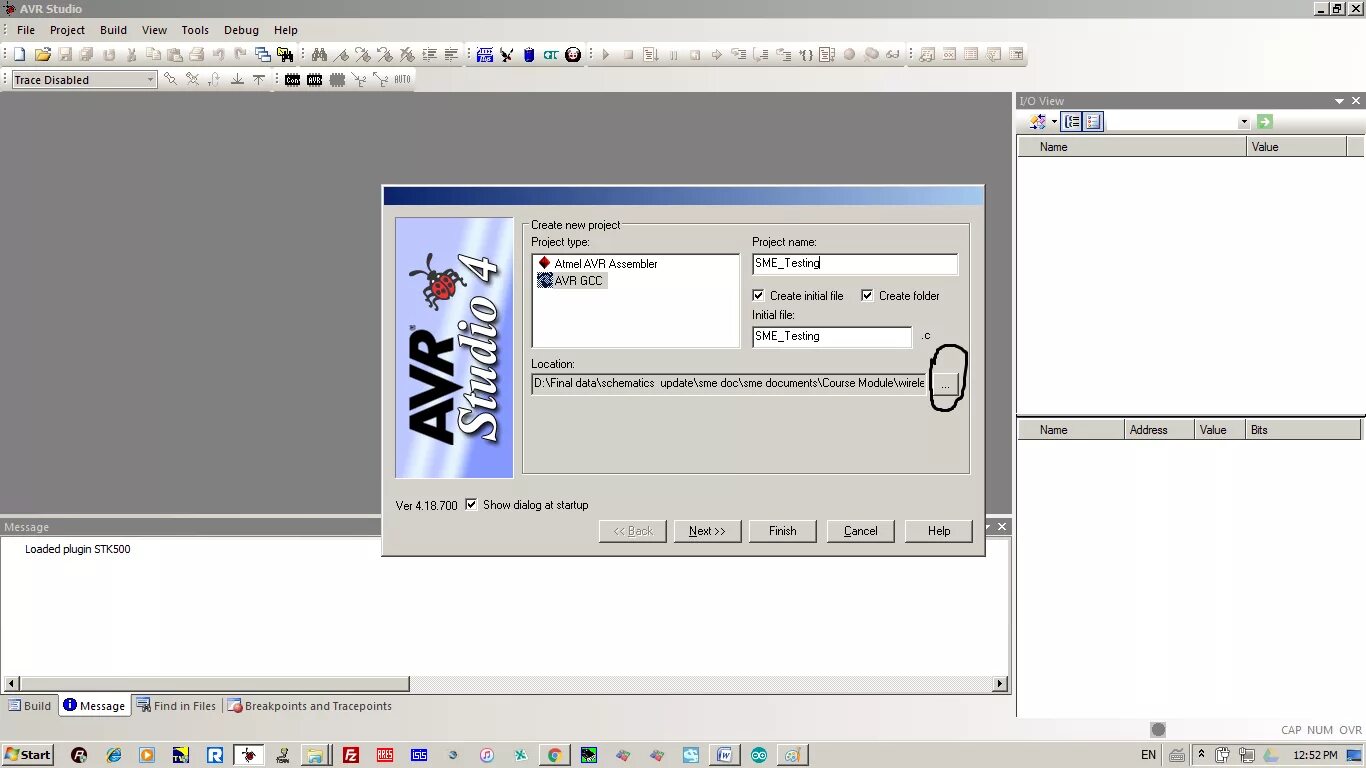Open the Build menu

113,30
